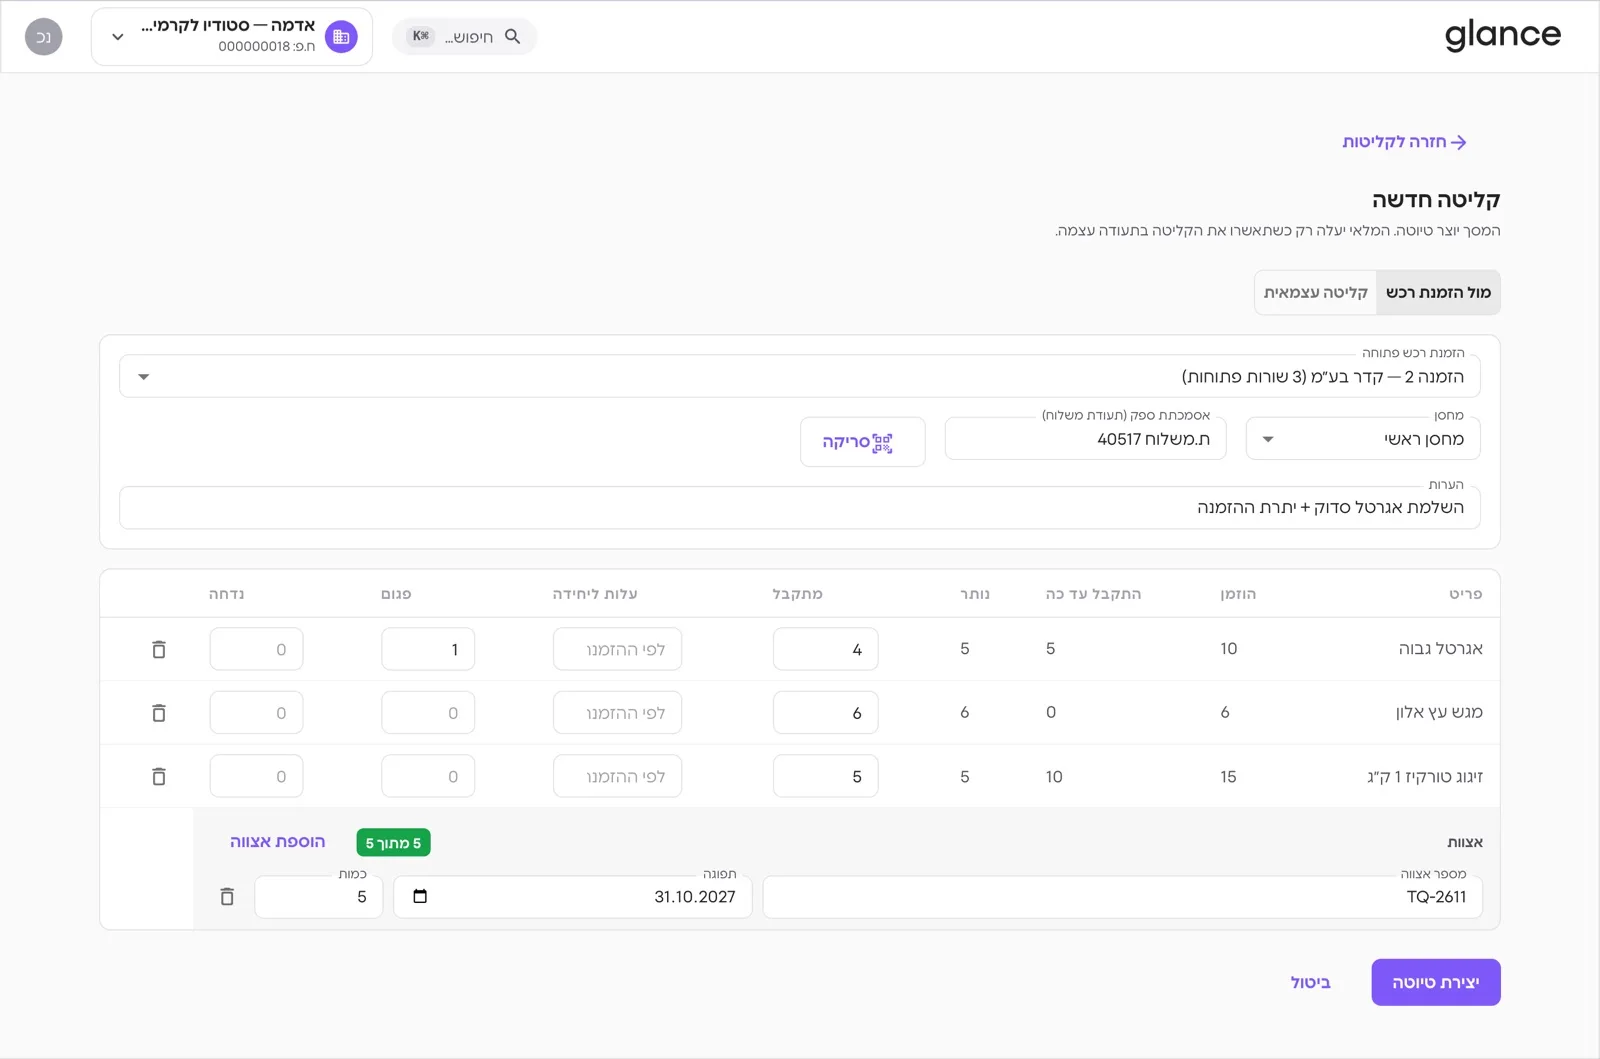Click the עלות ליחידה column header
Screen dimensions: 1600x1059
595,594
